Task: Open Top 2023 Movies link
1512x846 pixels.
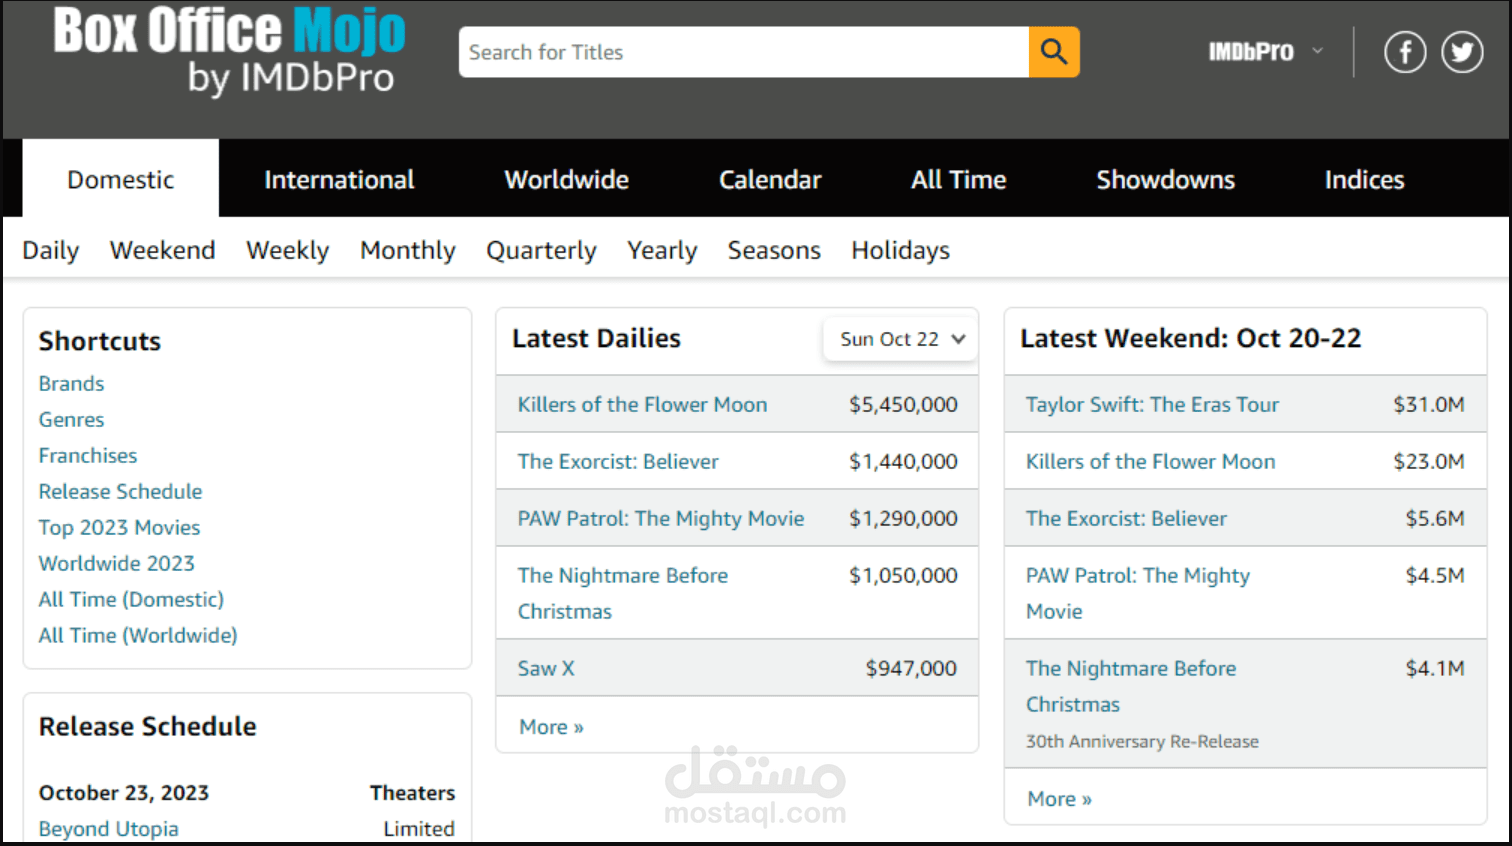Action: [119, 528]
